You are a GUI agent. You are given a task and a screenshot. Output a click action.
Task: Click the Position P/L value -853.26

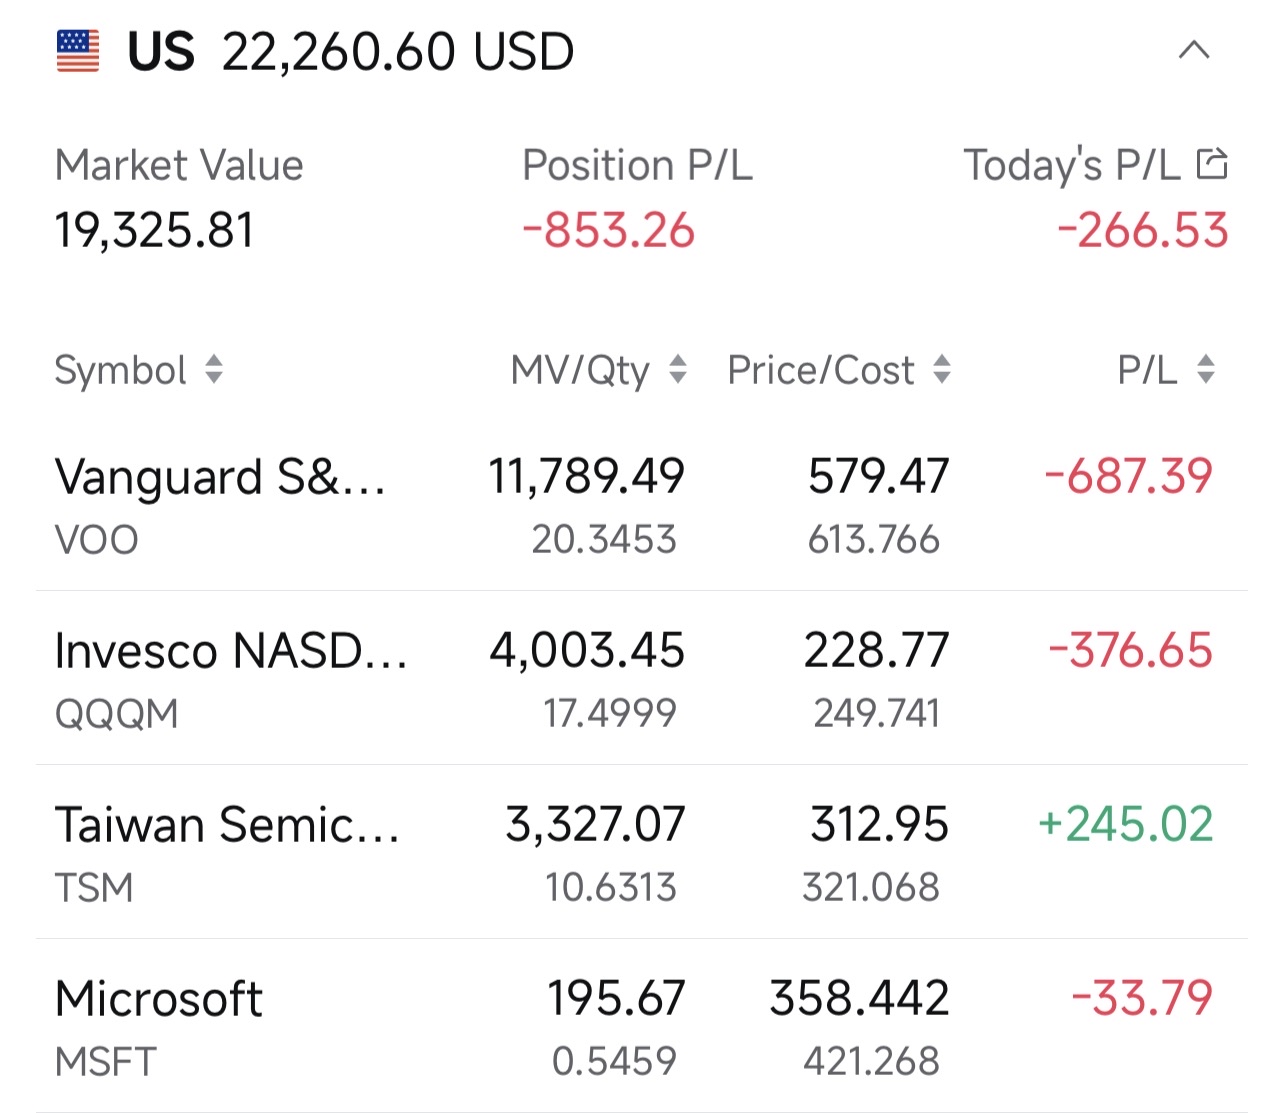point(609,230)
